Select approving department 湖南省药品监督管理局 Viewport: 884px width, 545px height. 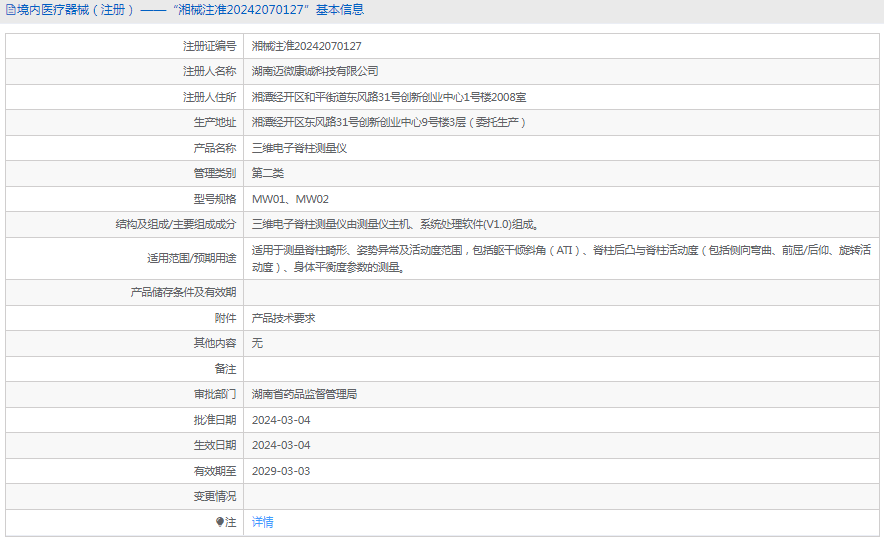pos(304,394)
